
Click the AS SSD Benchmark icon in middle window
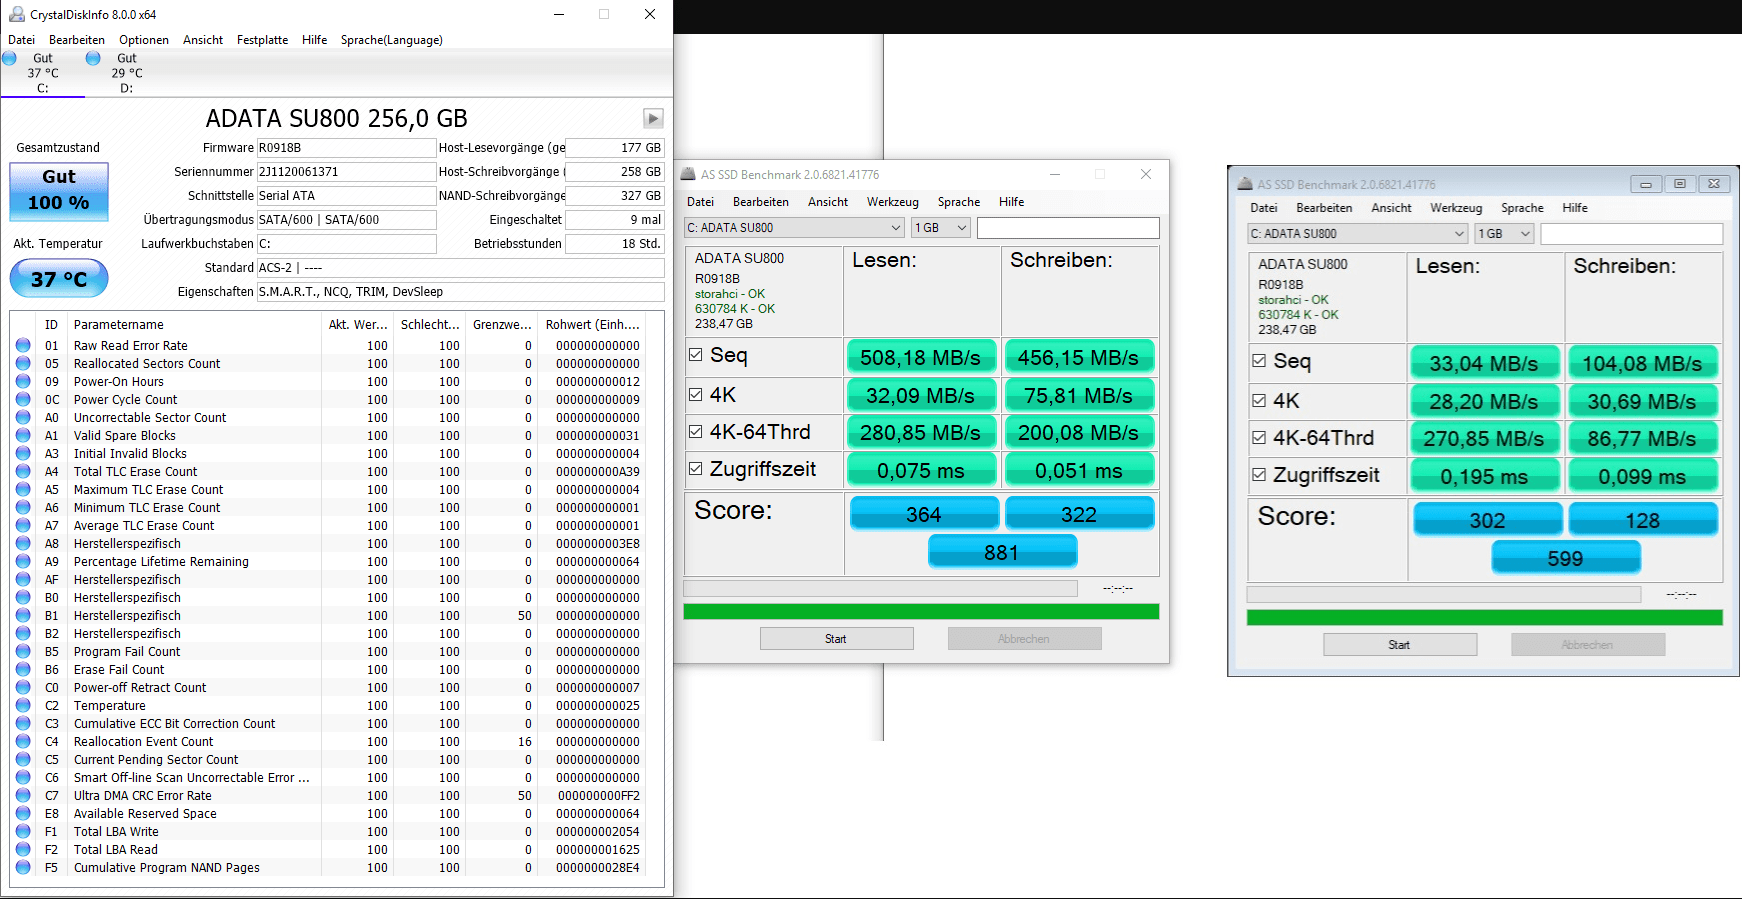(688, 174)
